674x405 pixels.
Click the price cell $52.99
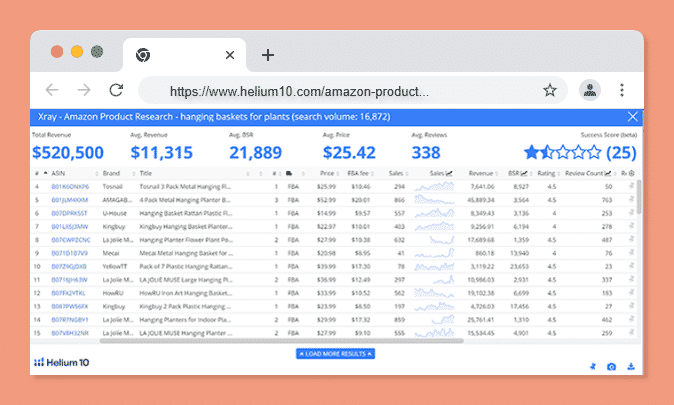tap(326, 200)
